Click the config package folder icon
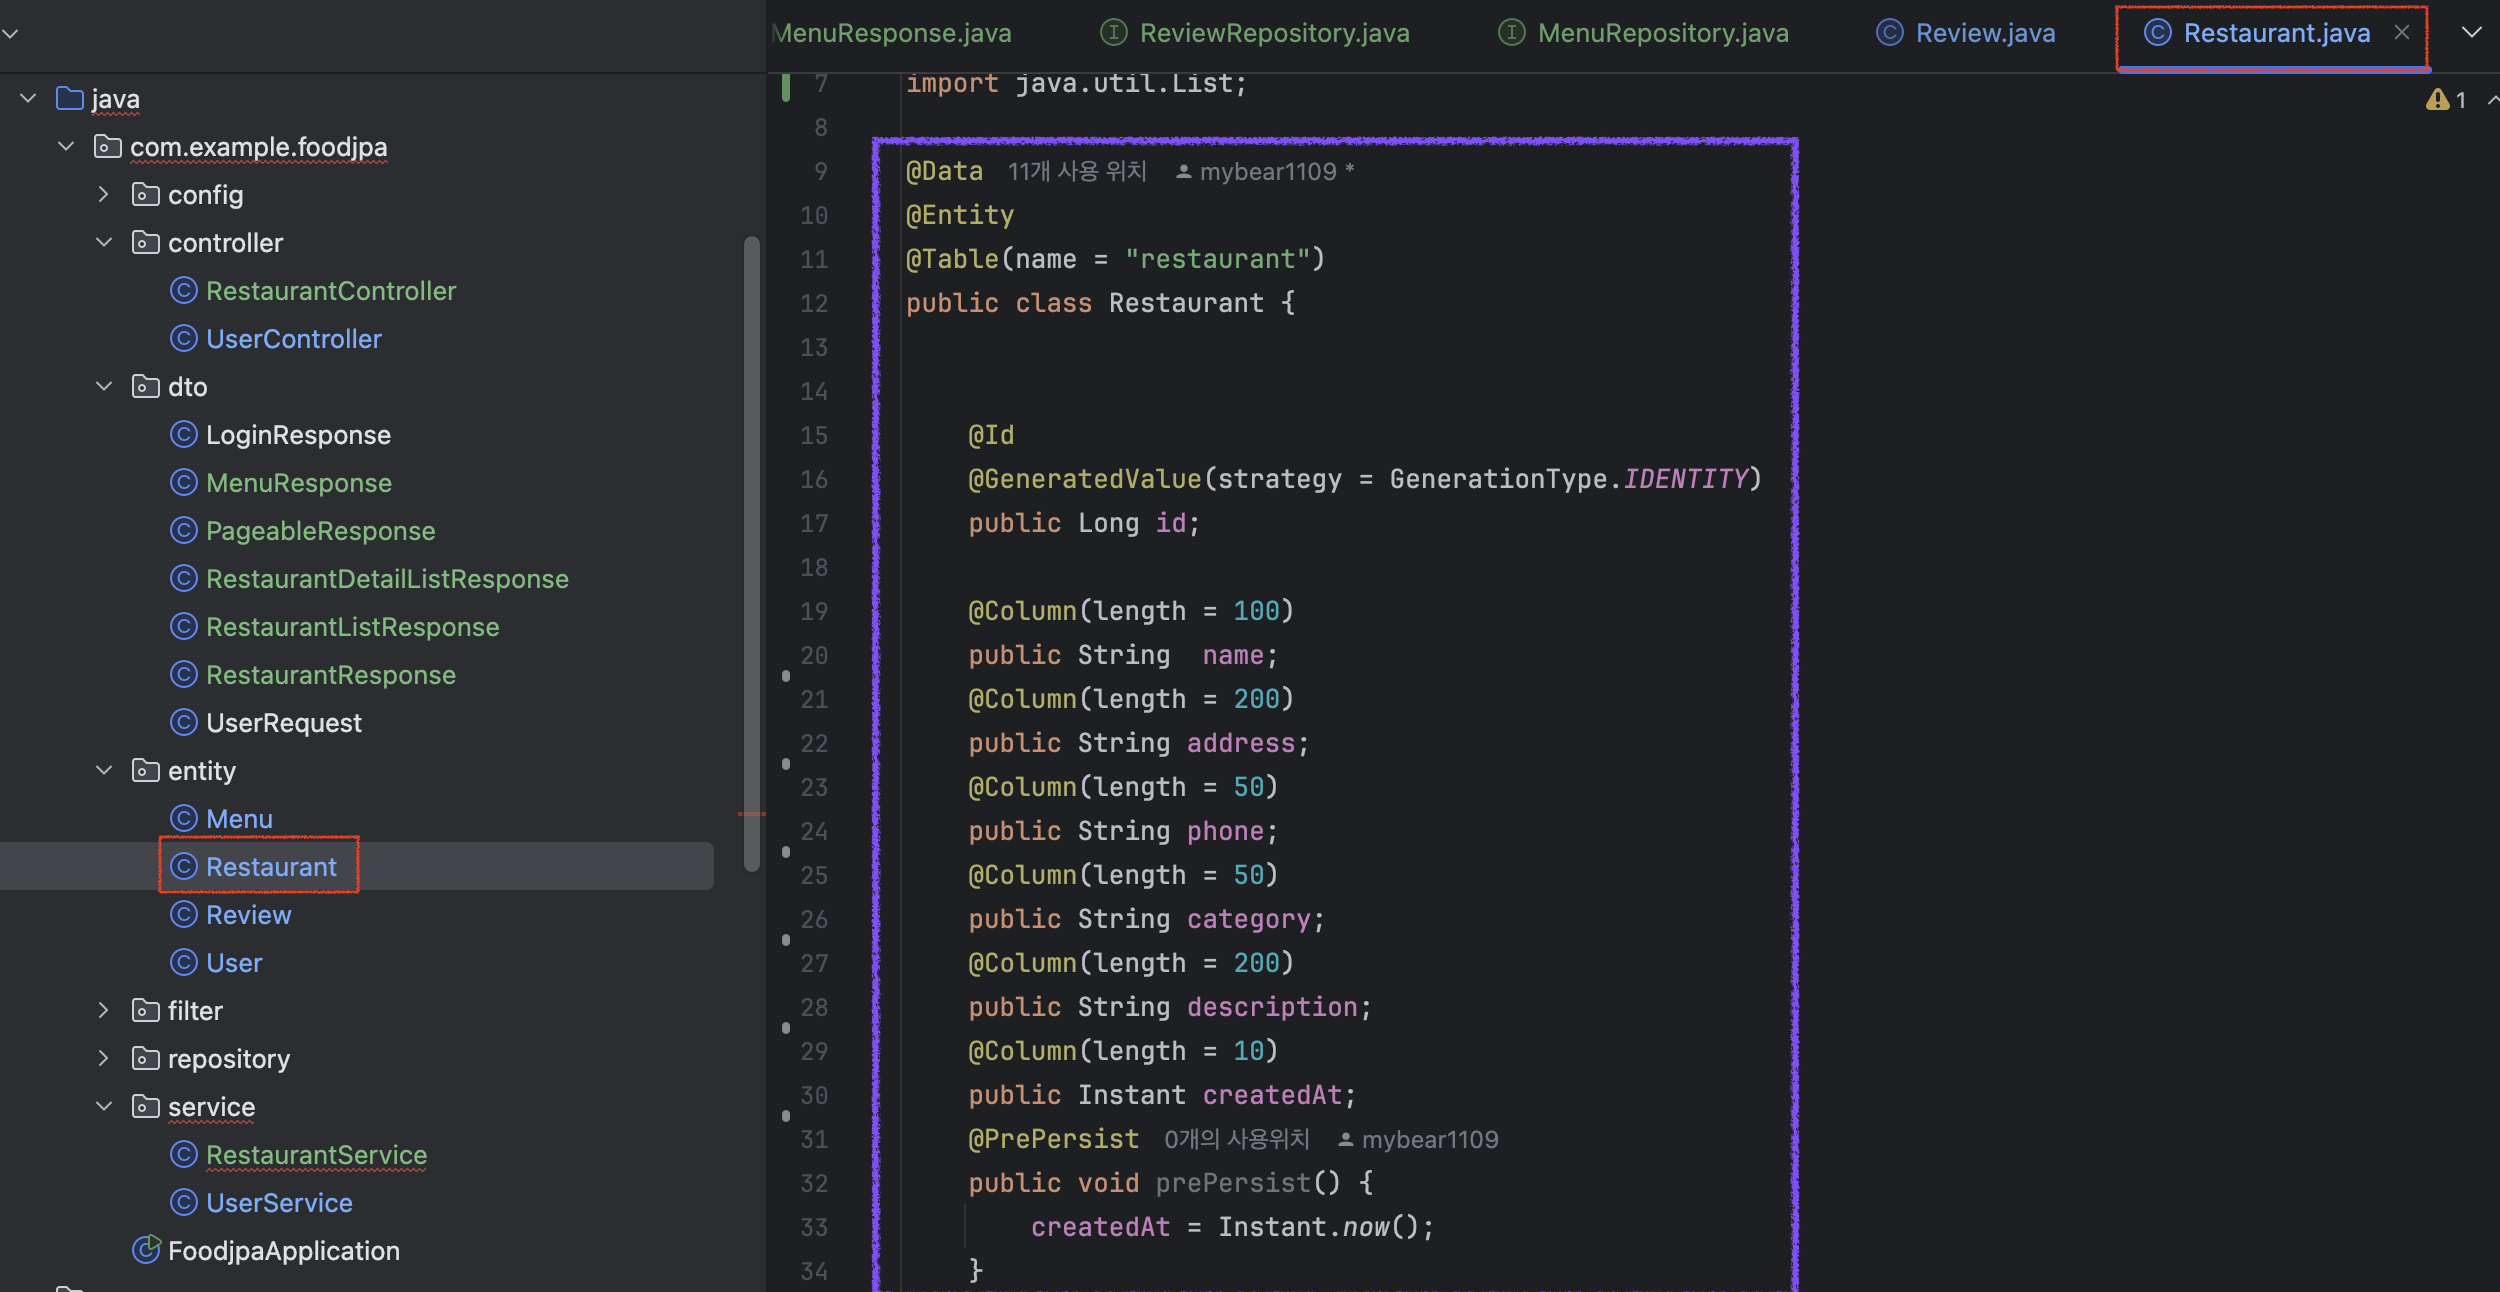 (x=146, y=195)
